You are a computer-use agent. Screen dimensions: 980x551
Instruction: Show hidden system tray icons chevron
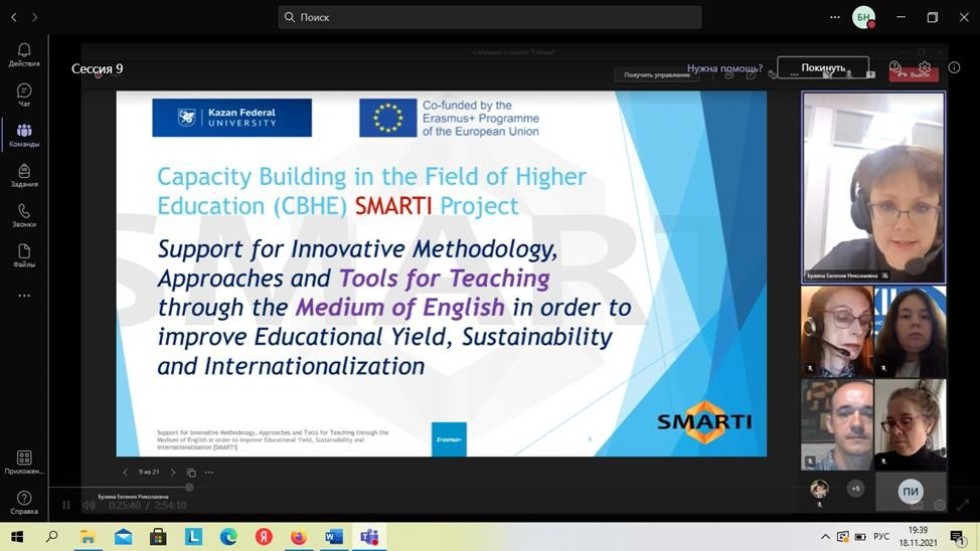[826, 537]
